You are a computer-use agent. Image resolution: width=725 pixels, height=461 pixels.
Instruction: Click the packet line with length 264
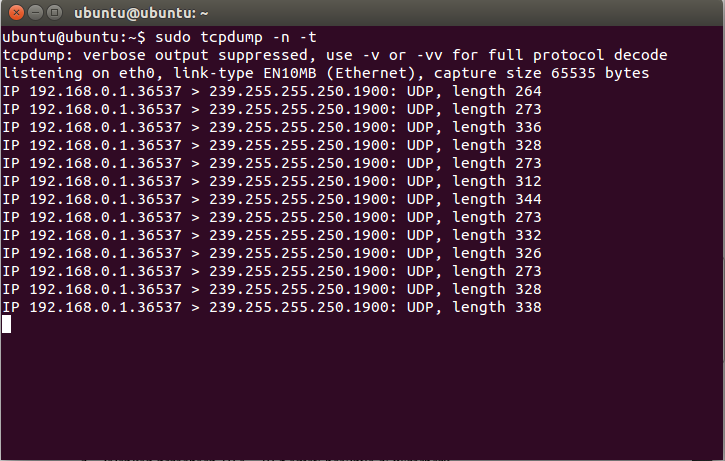[x=270, y=91]
